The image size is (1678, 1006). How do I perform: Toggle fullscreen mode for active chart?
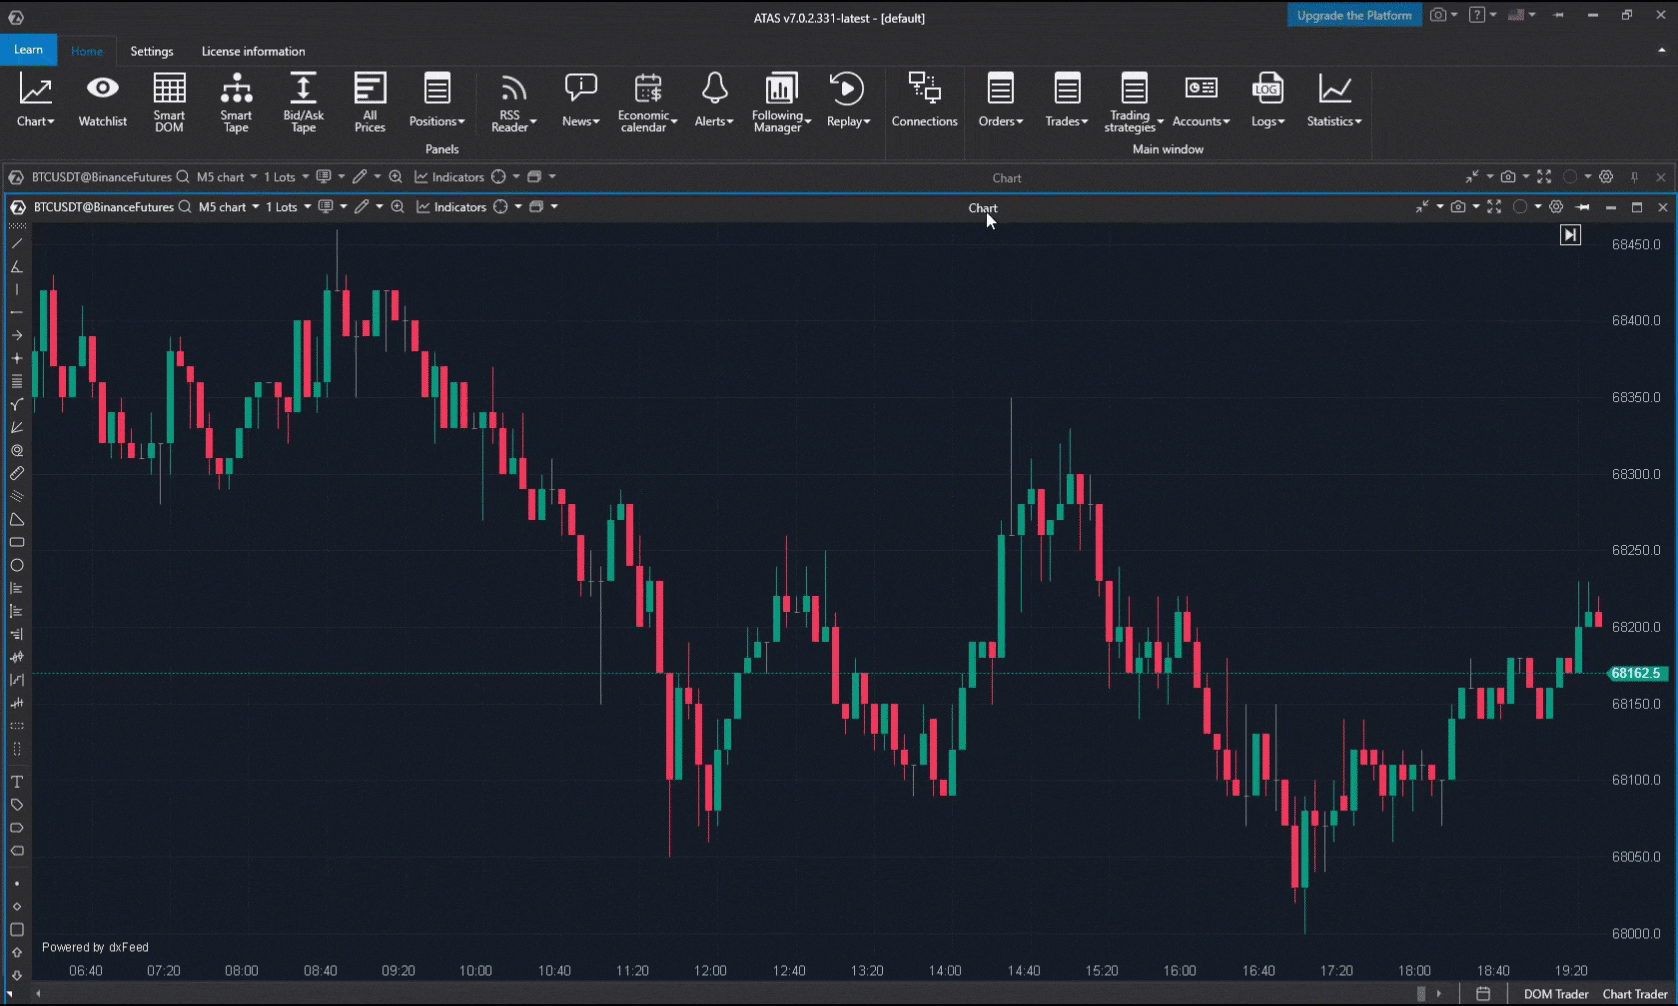click(1494, 207)
